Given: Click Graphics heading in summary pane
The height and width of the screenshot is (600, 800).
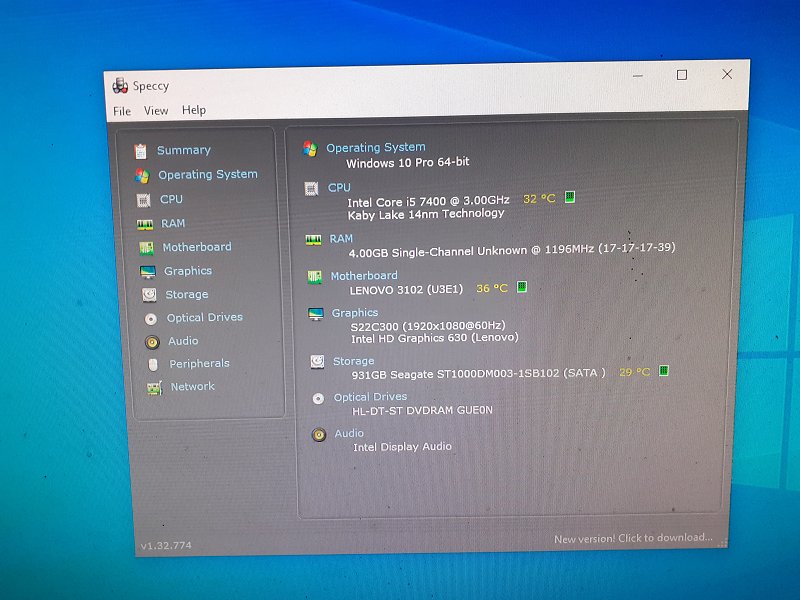Looking at the screenshot, I should (x=355, y=313).
